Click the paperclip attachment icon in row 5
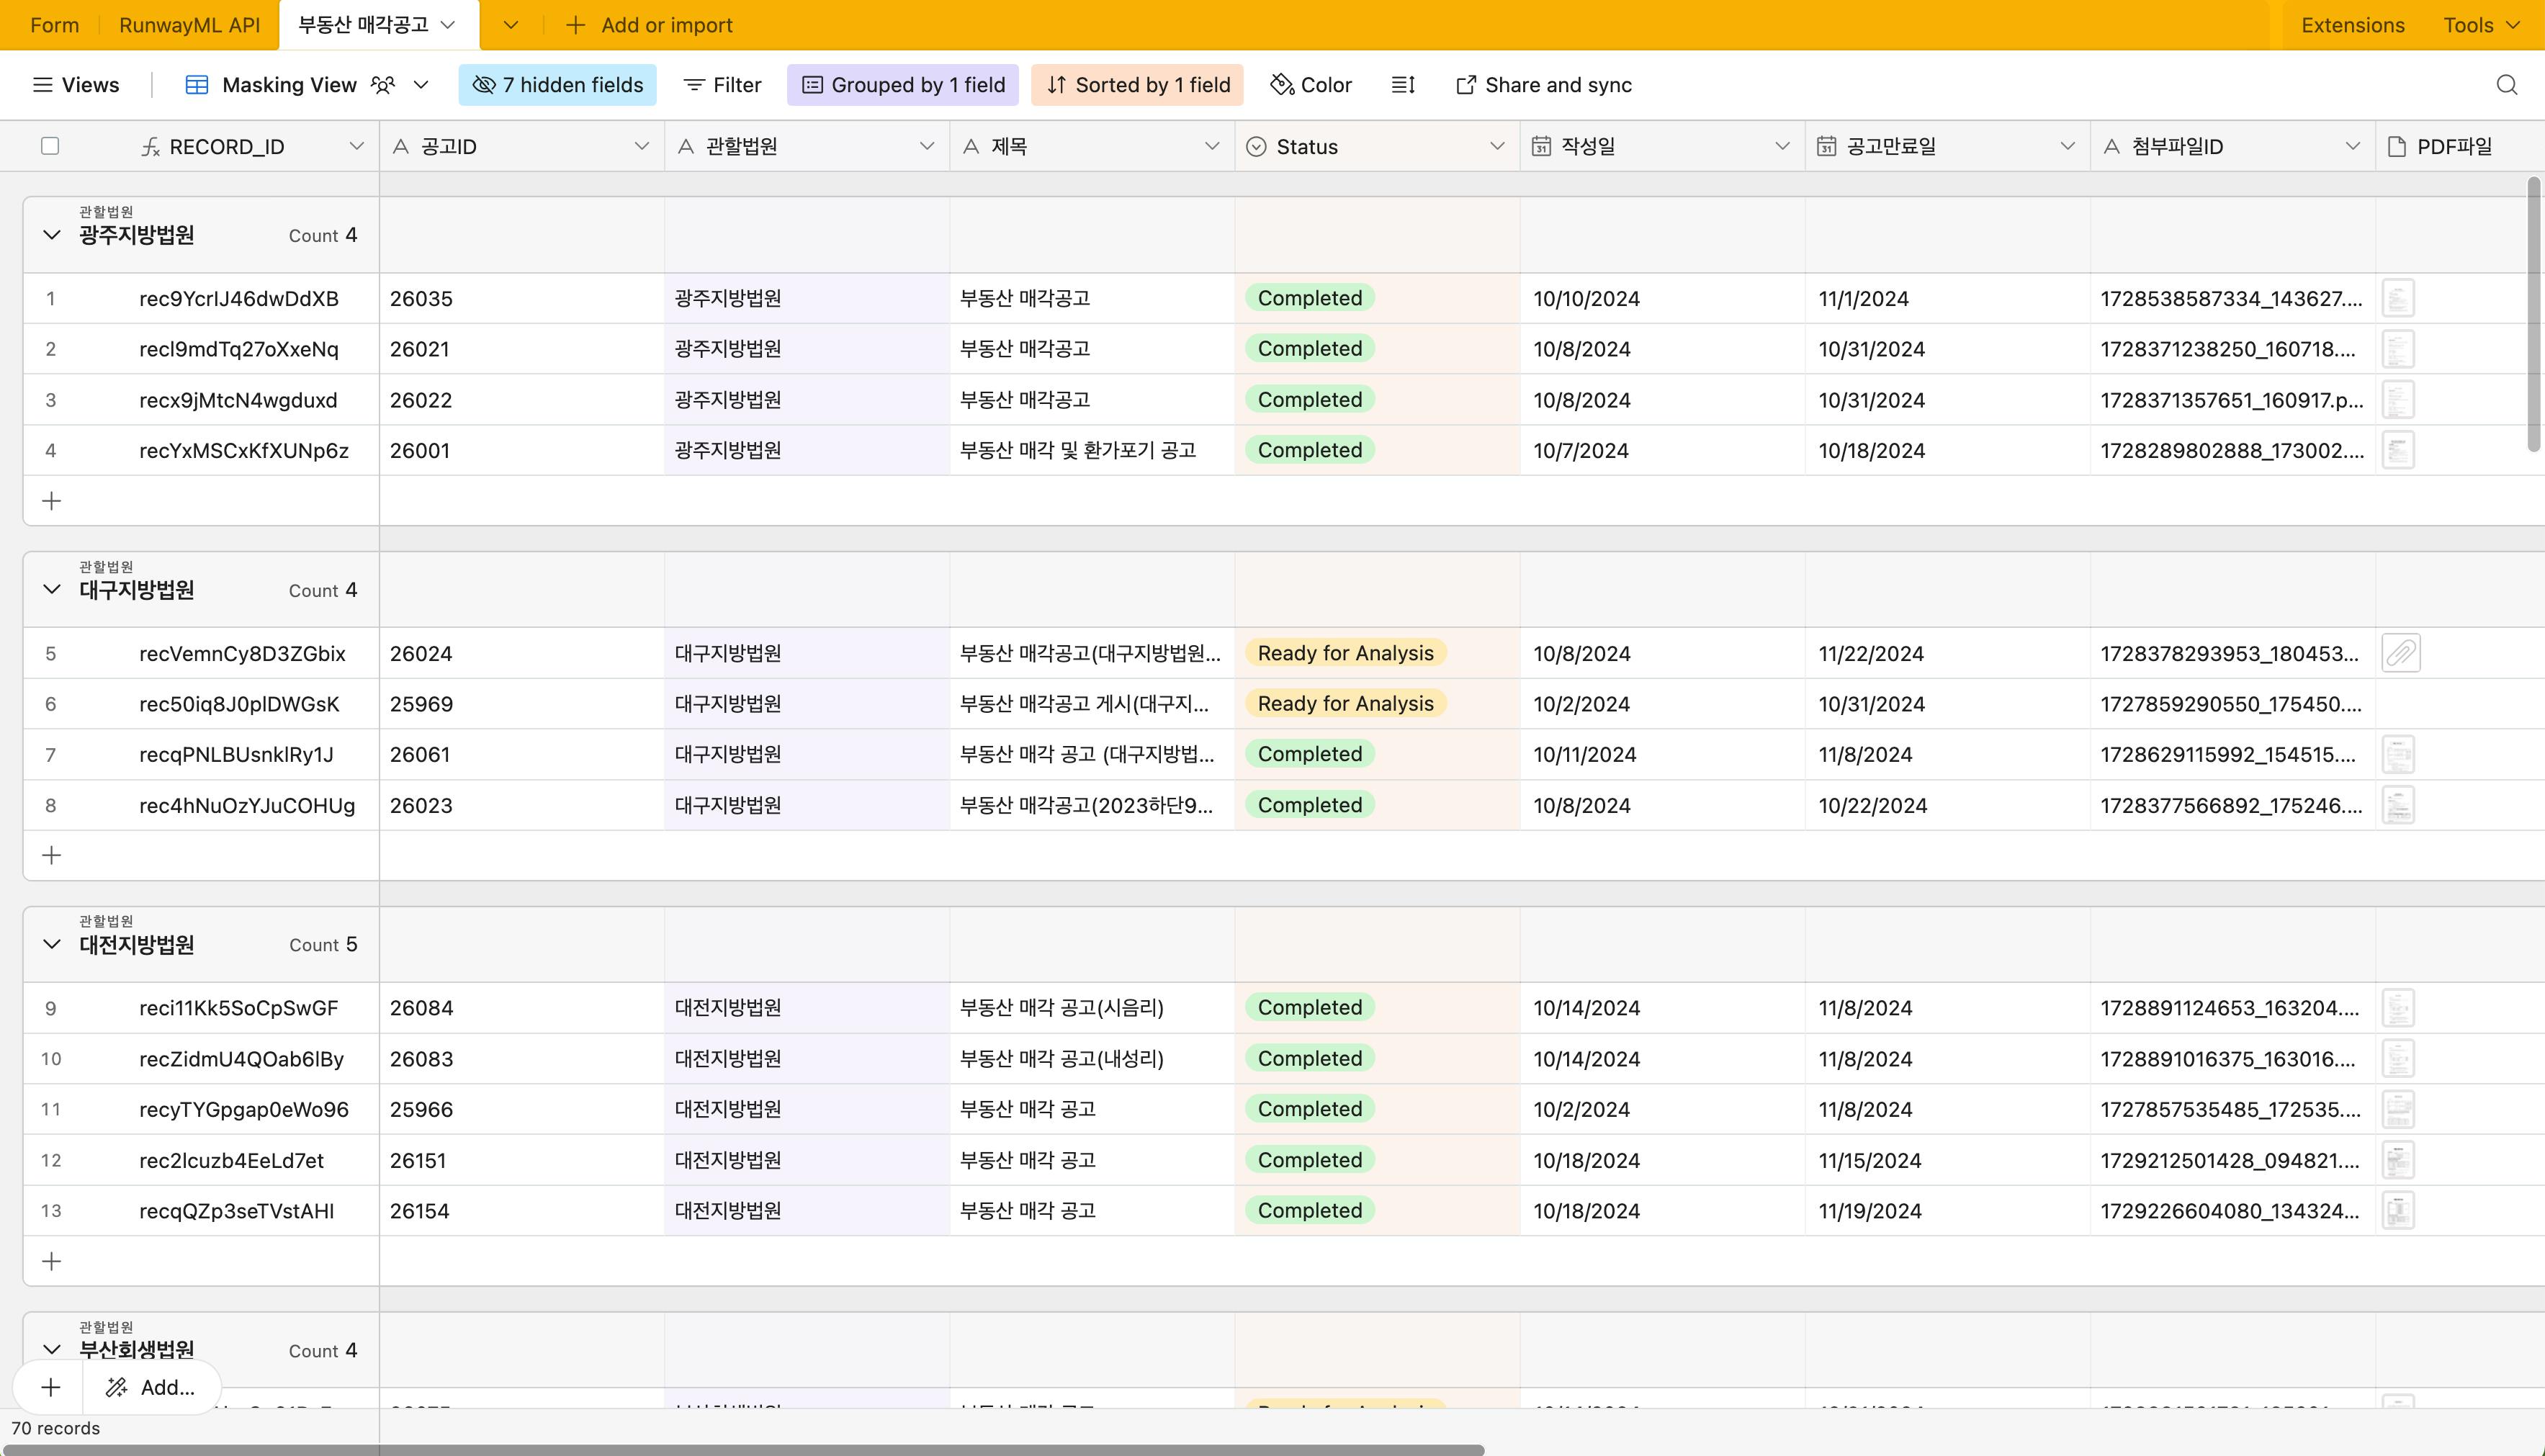 point(2400,653)
